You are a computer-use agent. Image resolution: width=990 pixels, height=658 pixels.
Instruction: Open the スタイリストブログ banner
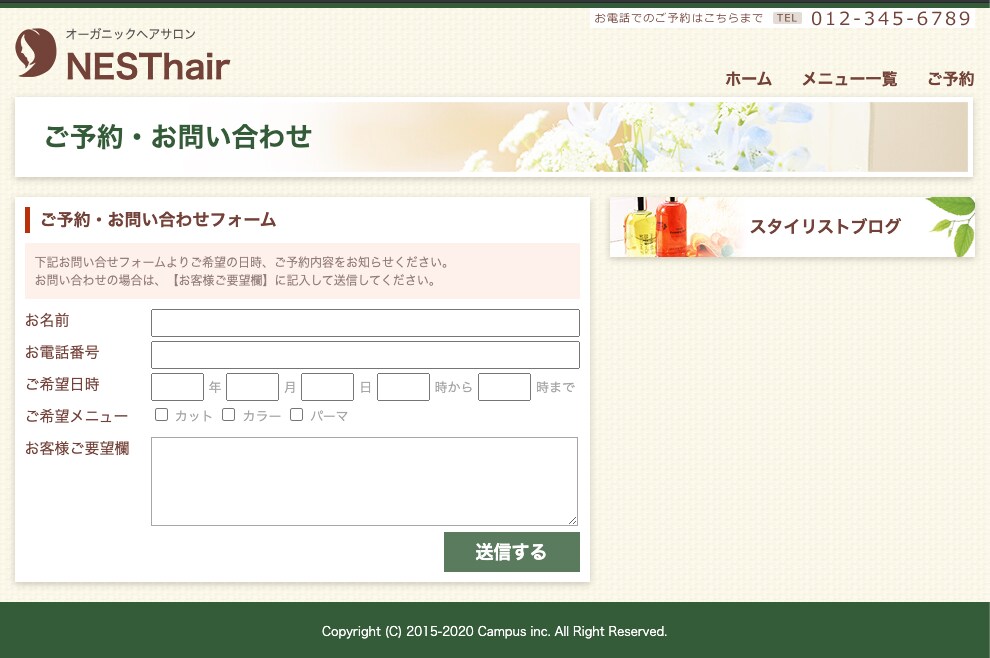792,227
